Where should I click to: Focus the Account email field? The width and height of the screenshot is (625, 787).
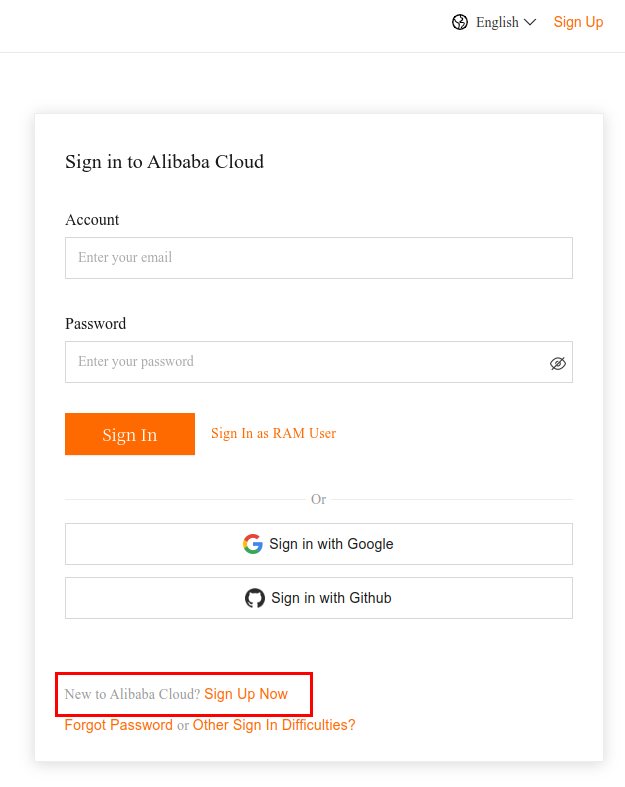(319, 258)
